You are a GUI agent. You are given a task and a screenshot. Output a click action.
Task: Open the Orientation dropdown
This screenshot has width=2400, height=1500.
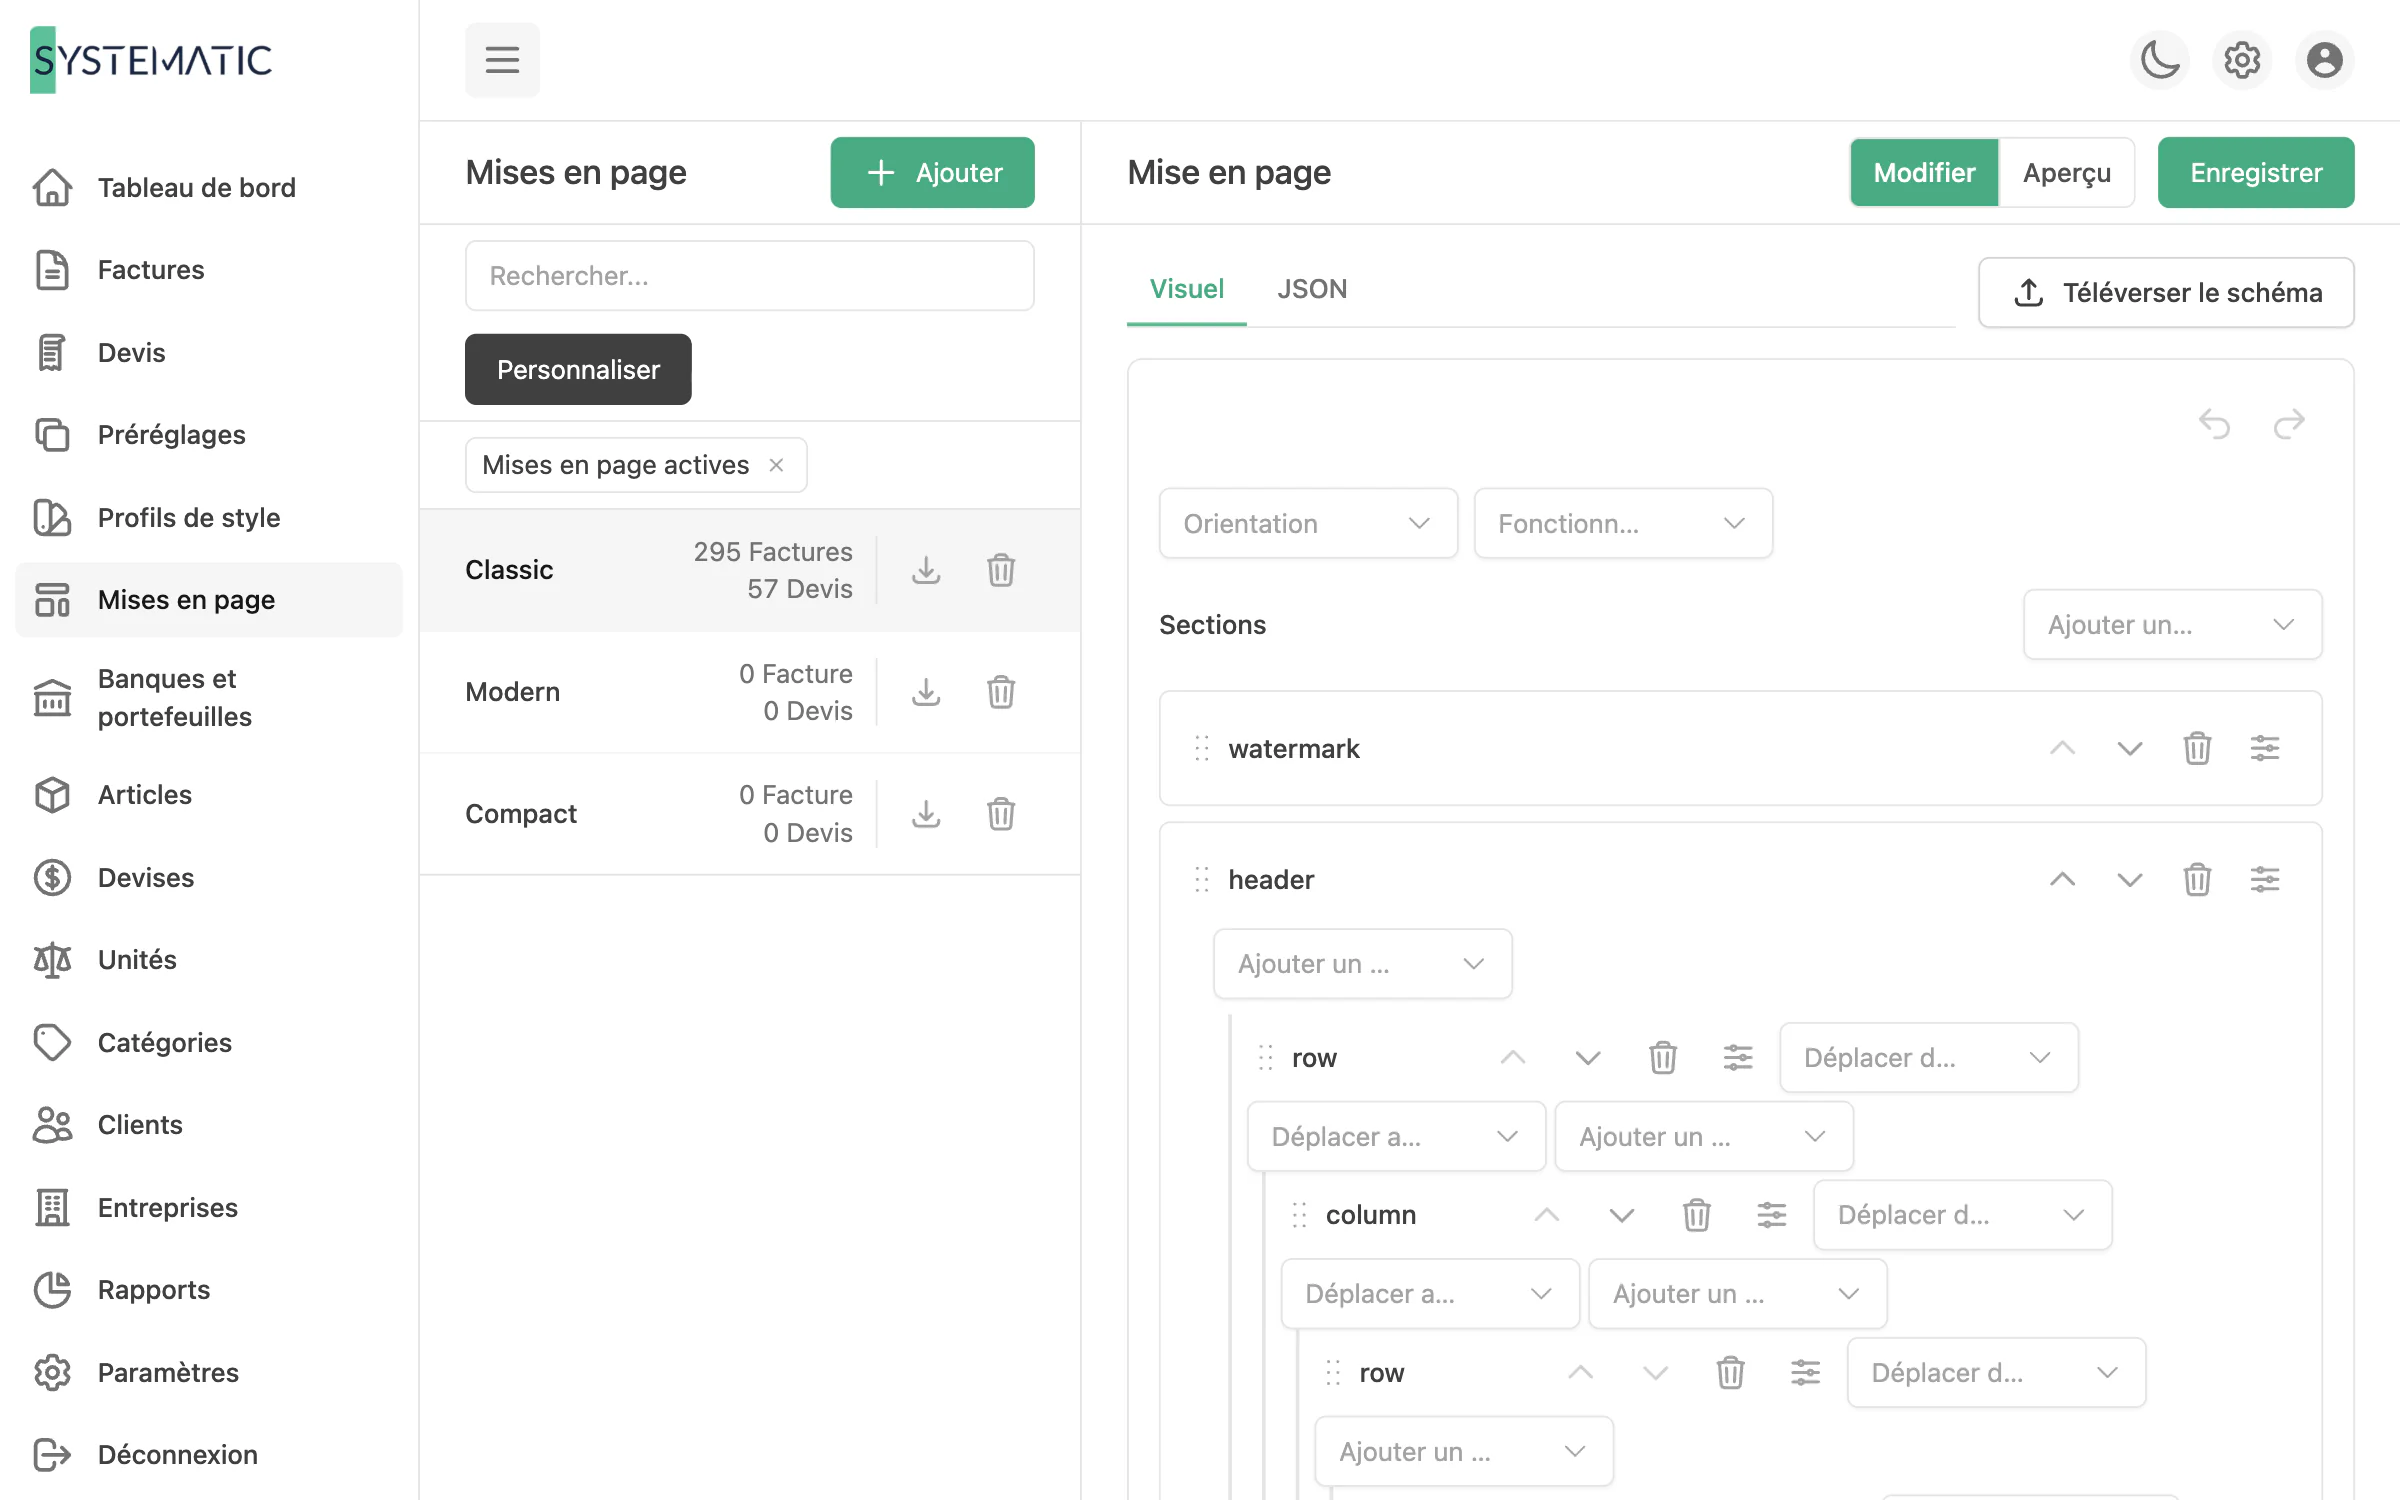(1308, 523)
